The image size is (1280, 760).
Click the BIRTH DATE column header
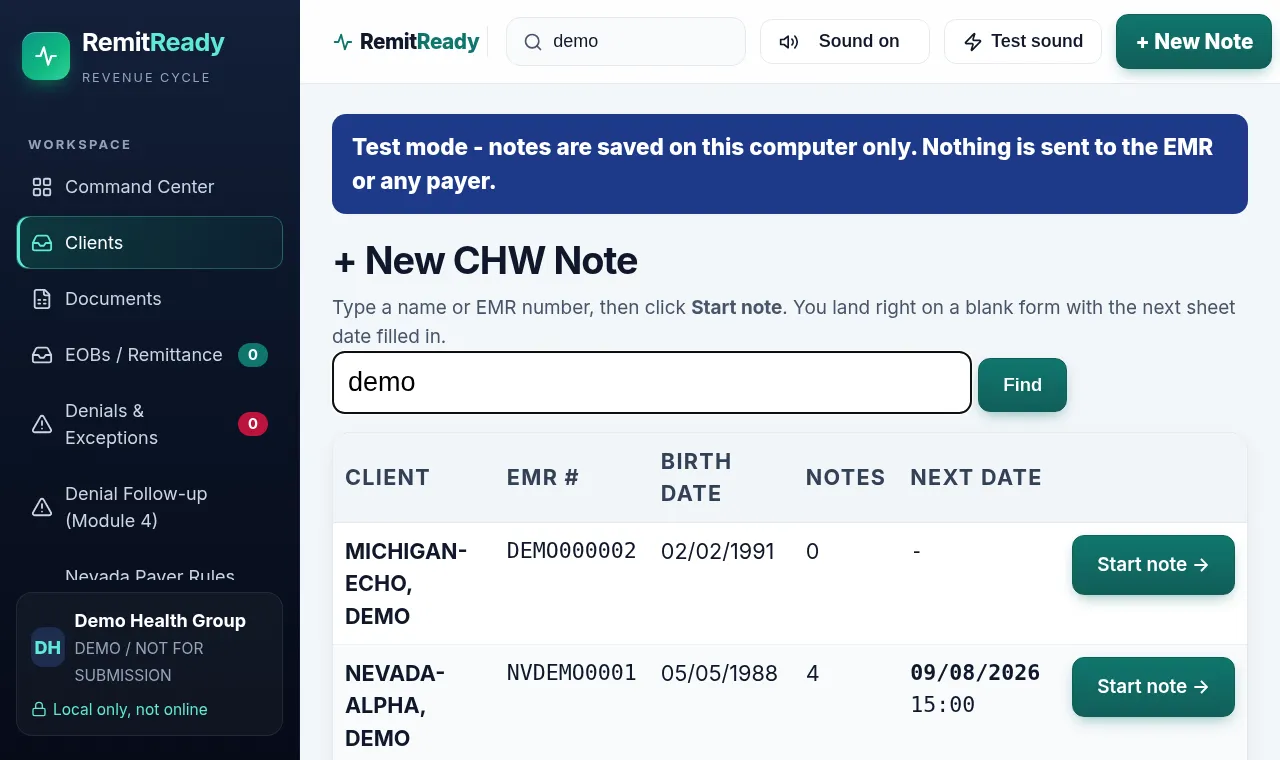[x=696, y=478]
